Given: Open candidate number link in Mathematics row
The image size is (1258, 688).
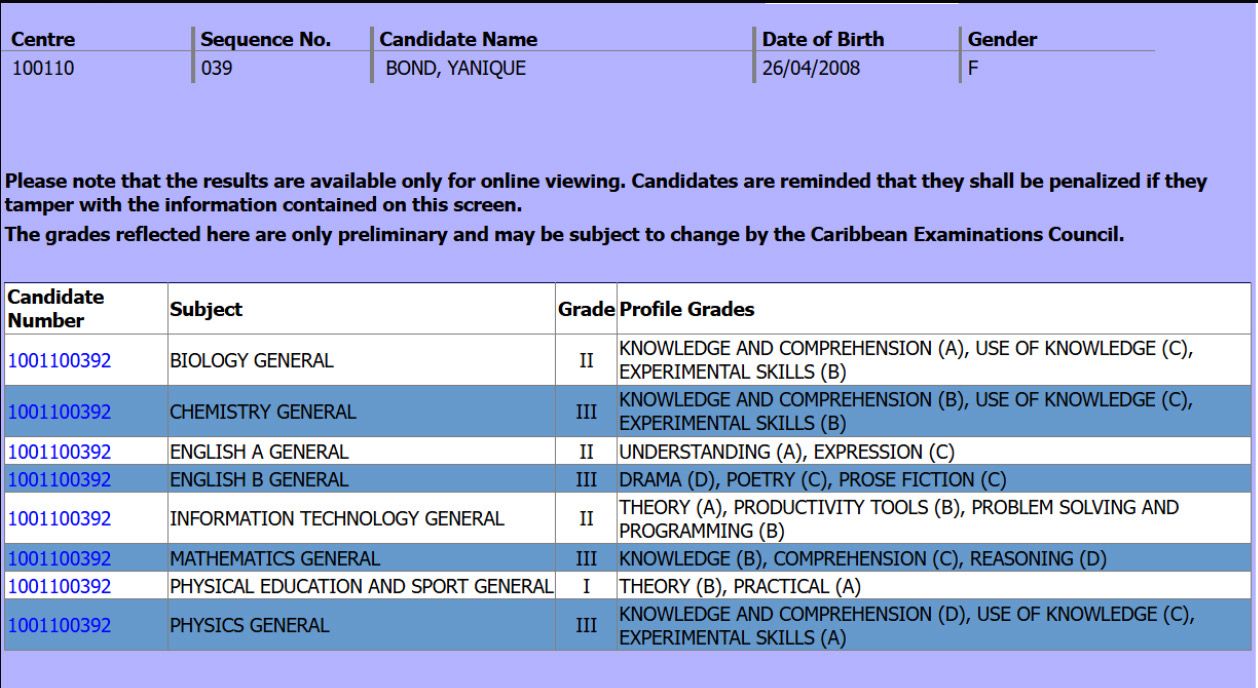Looking at the screenshot, I should coord(59,558).
